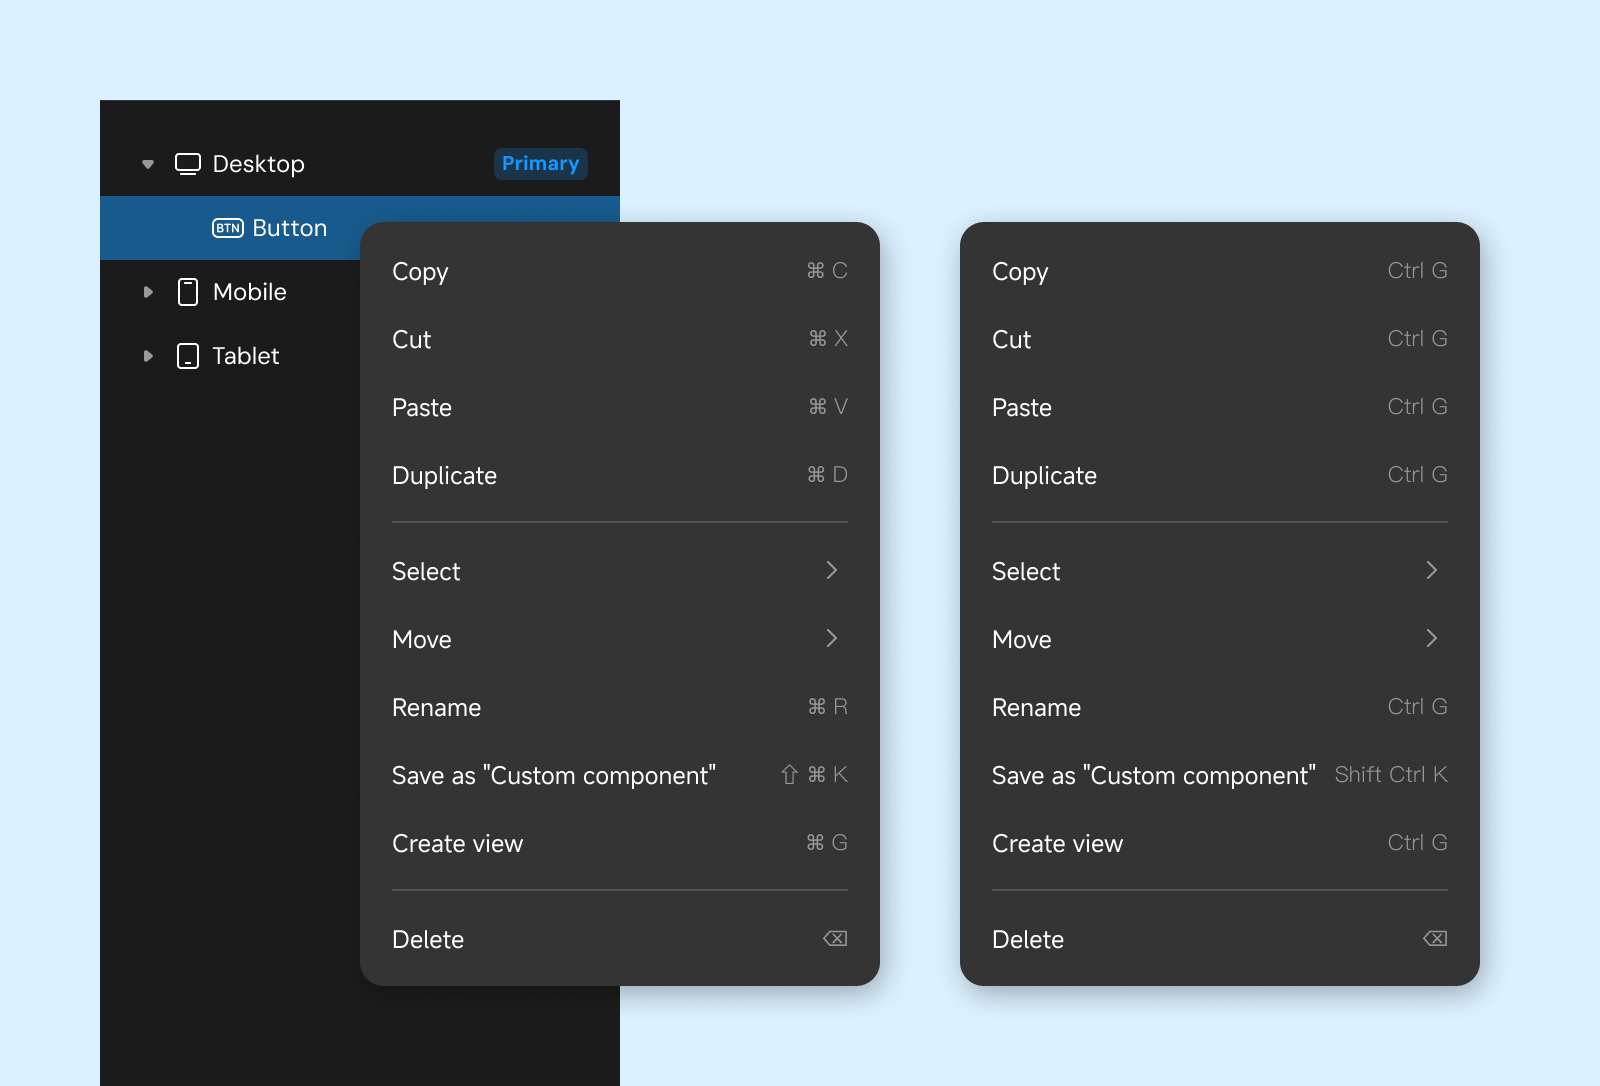Click the Tablet device icon

coord(188,356)
